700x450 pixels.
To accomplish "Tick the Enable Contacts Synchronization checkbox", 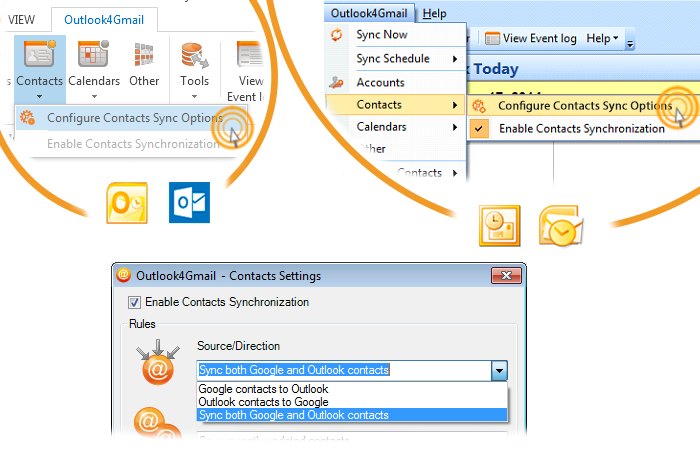I will [x=134, y=302].
